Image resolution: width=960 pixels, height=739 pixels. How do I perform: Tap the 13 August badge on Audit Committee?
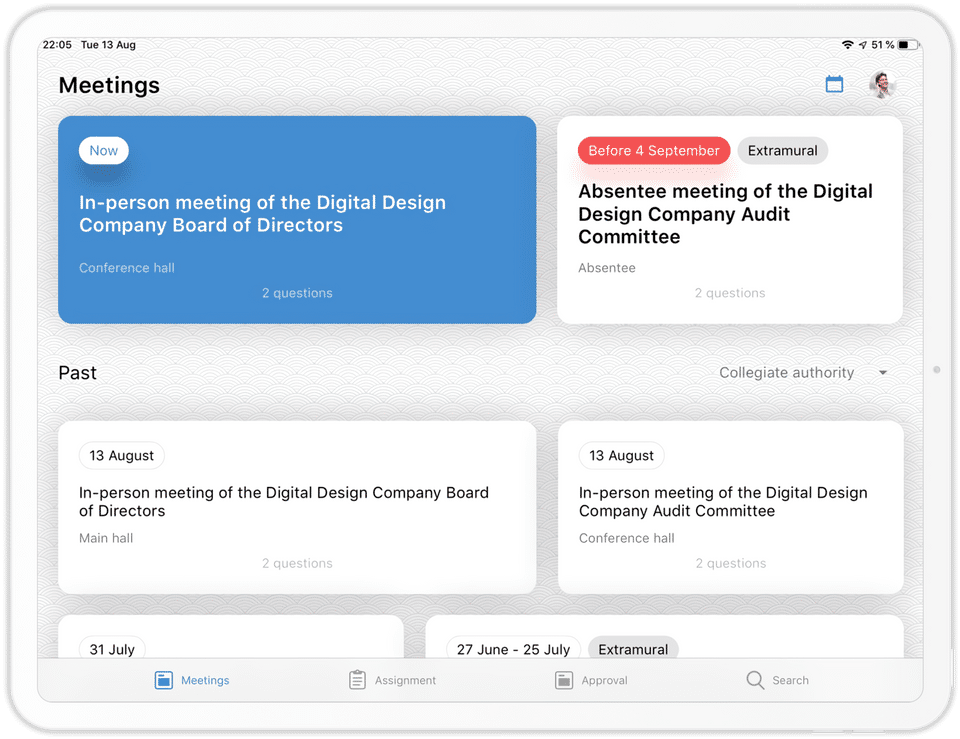pyautogui.click(x=621, y=456)
